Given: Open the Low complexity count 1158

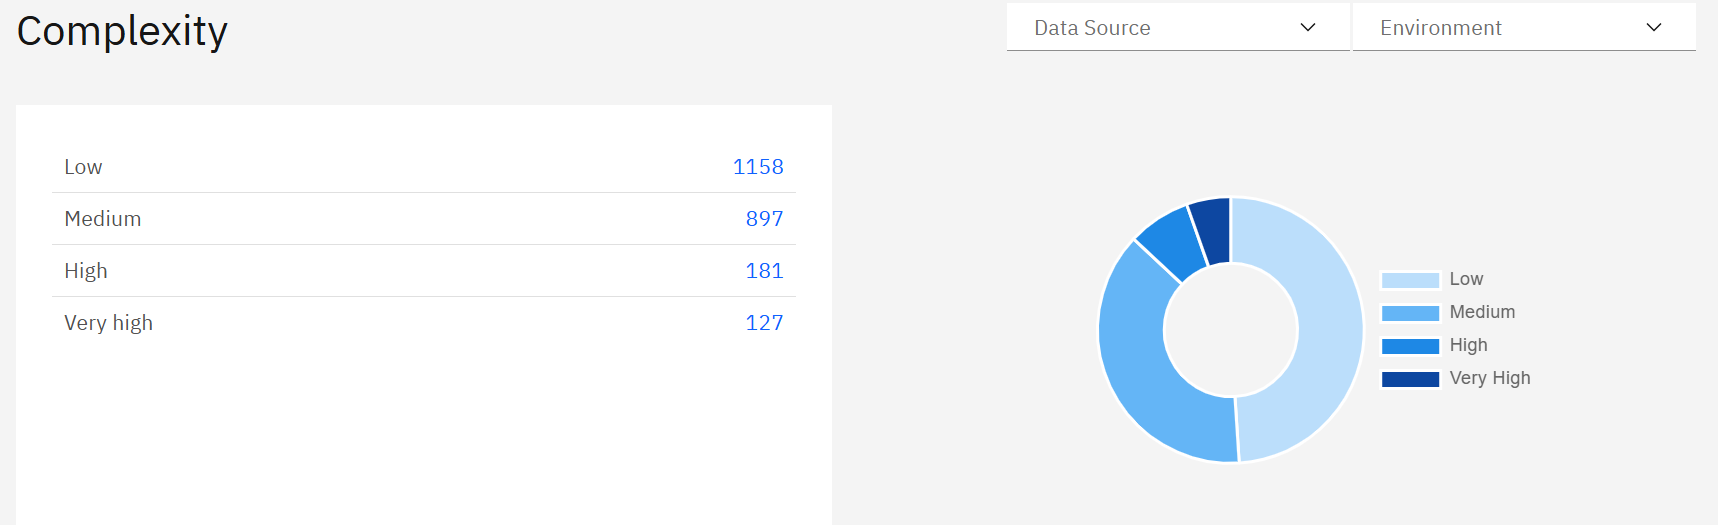Looking at the screenshot, I should (758, 167).
